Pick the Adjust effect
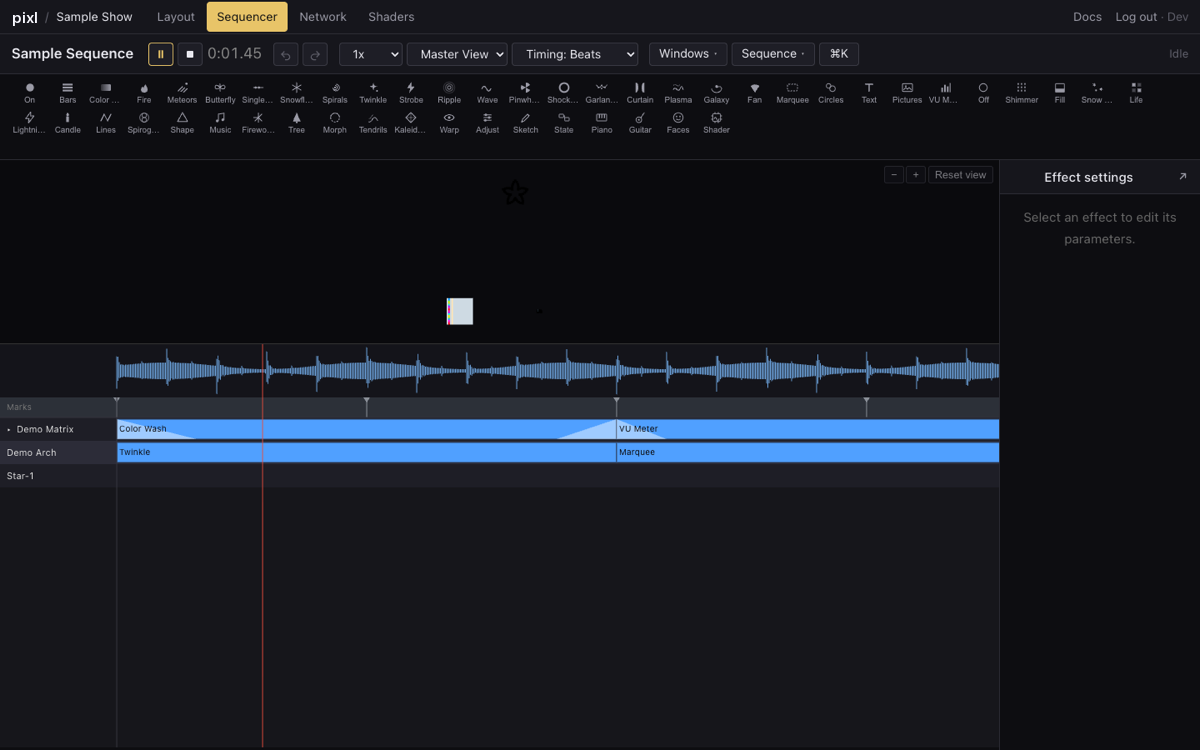Viewport: 1200px width, 750px height. 487,123
